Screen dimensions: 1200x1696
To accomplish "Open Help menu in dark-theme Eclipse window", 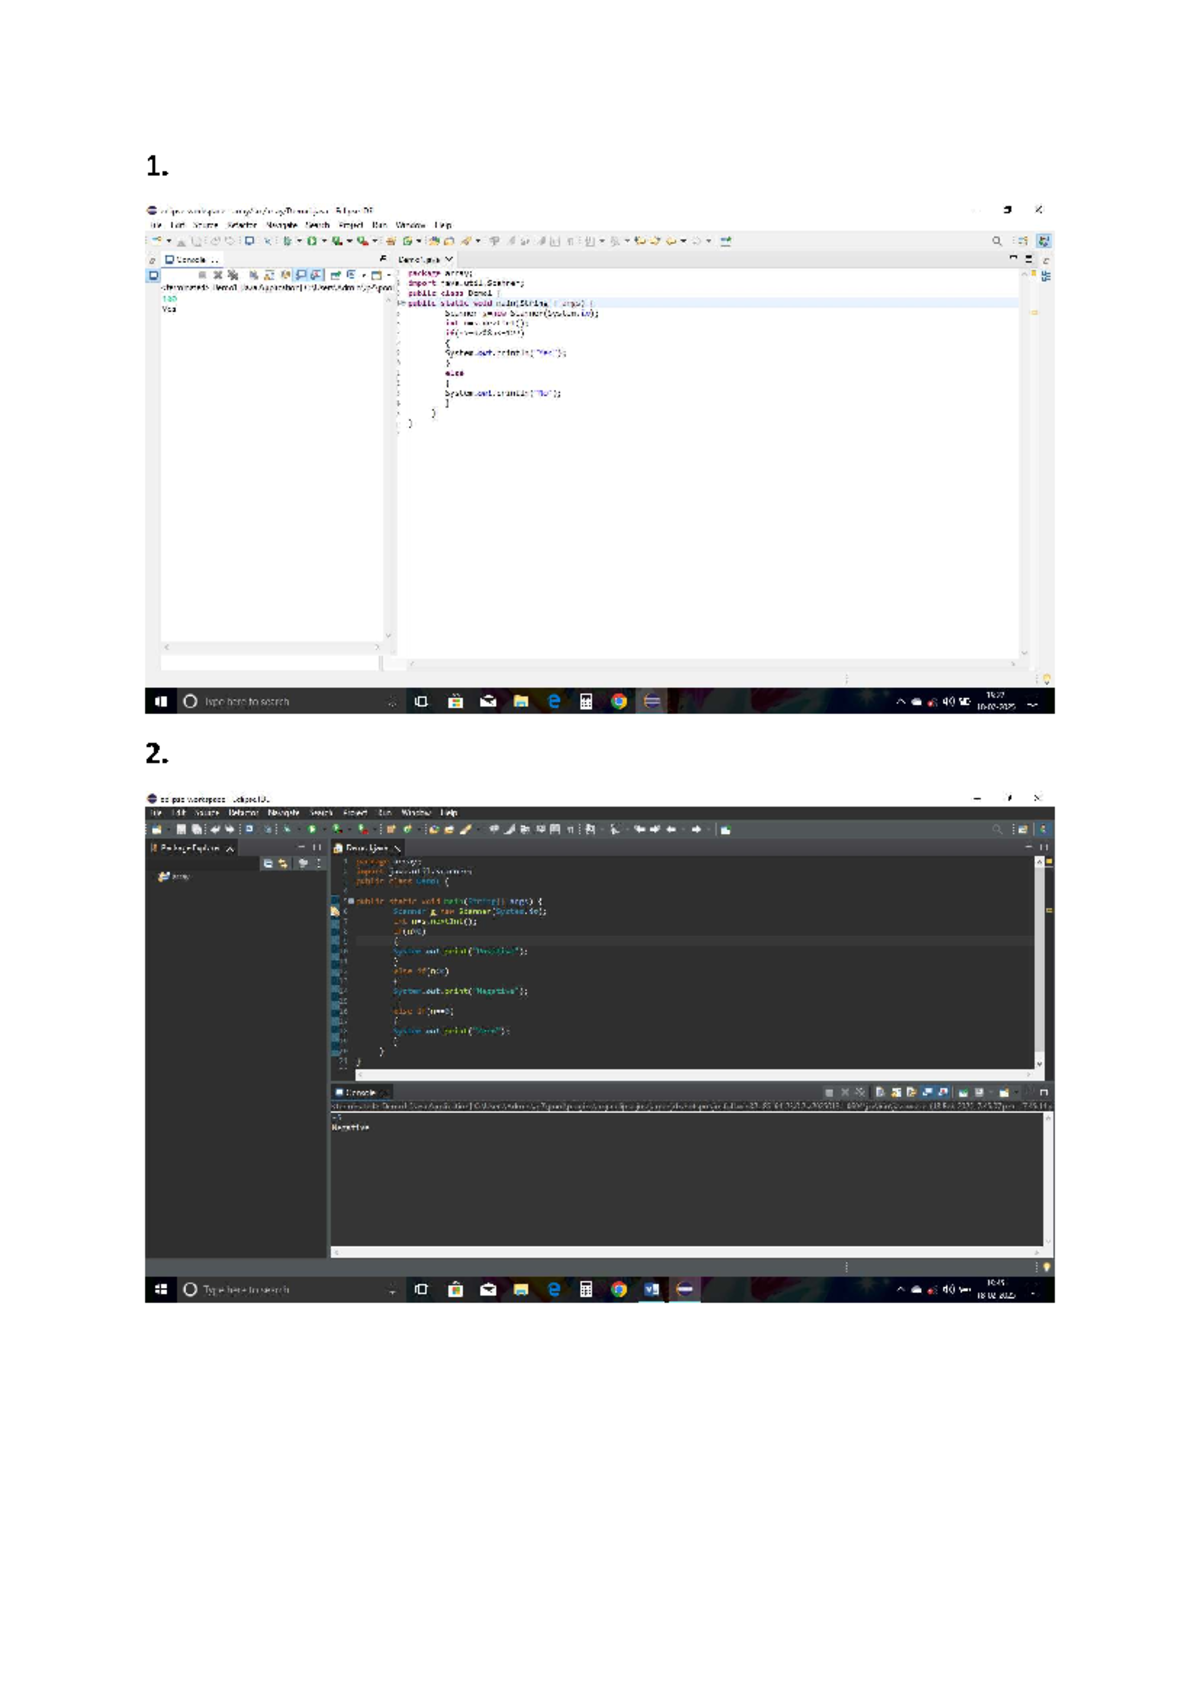I will [x=450, y=813].
